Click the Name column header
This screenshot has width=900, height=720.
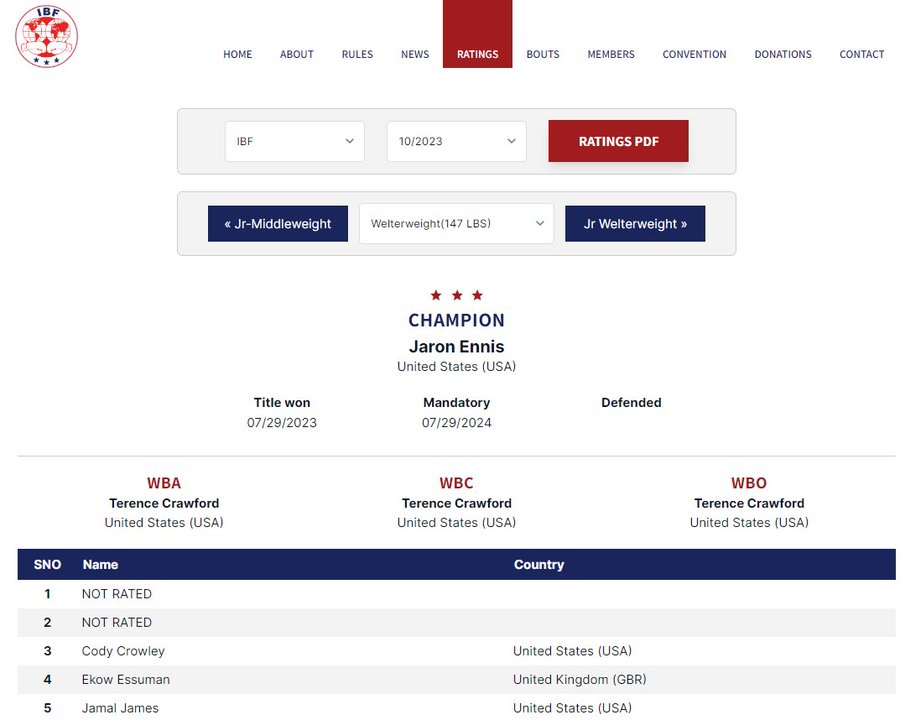pos(100,564)
